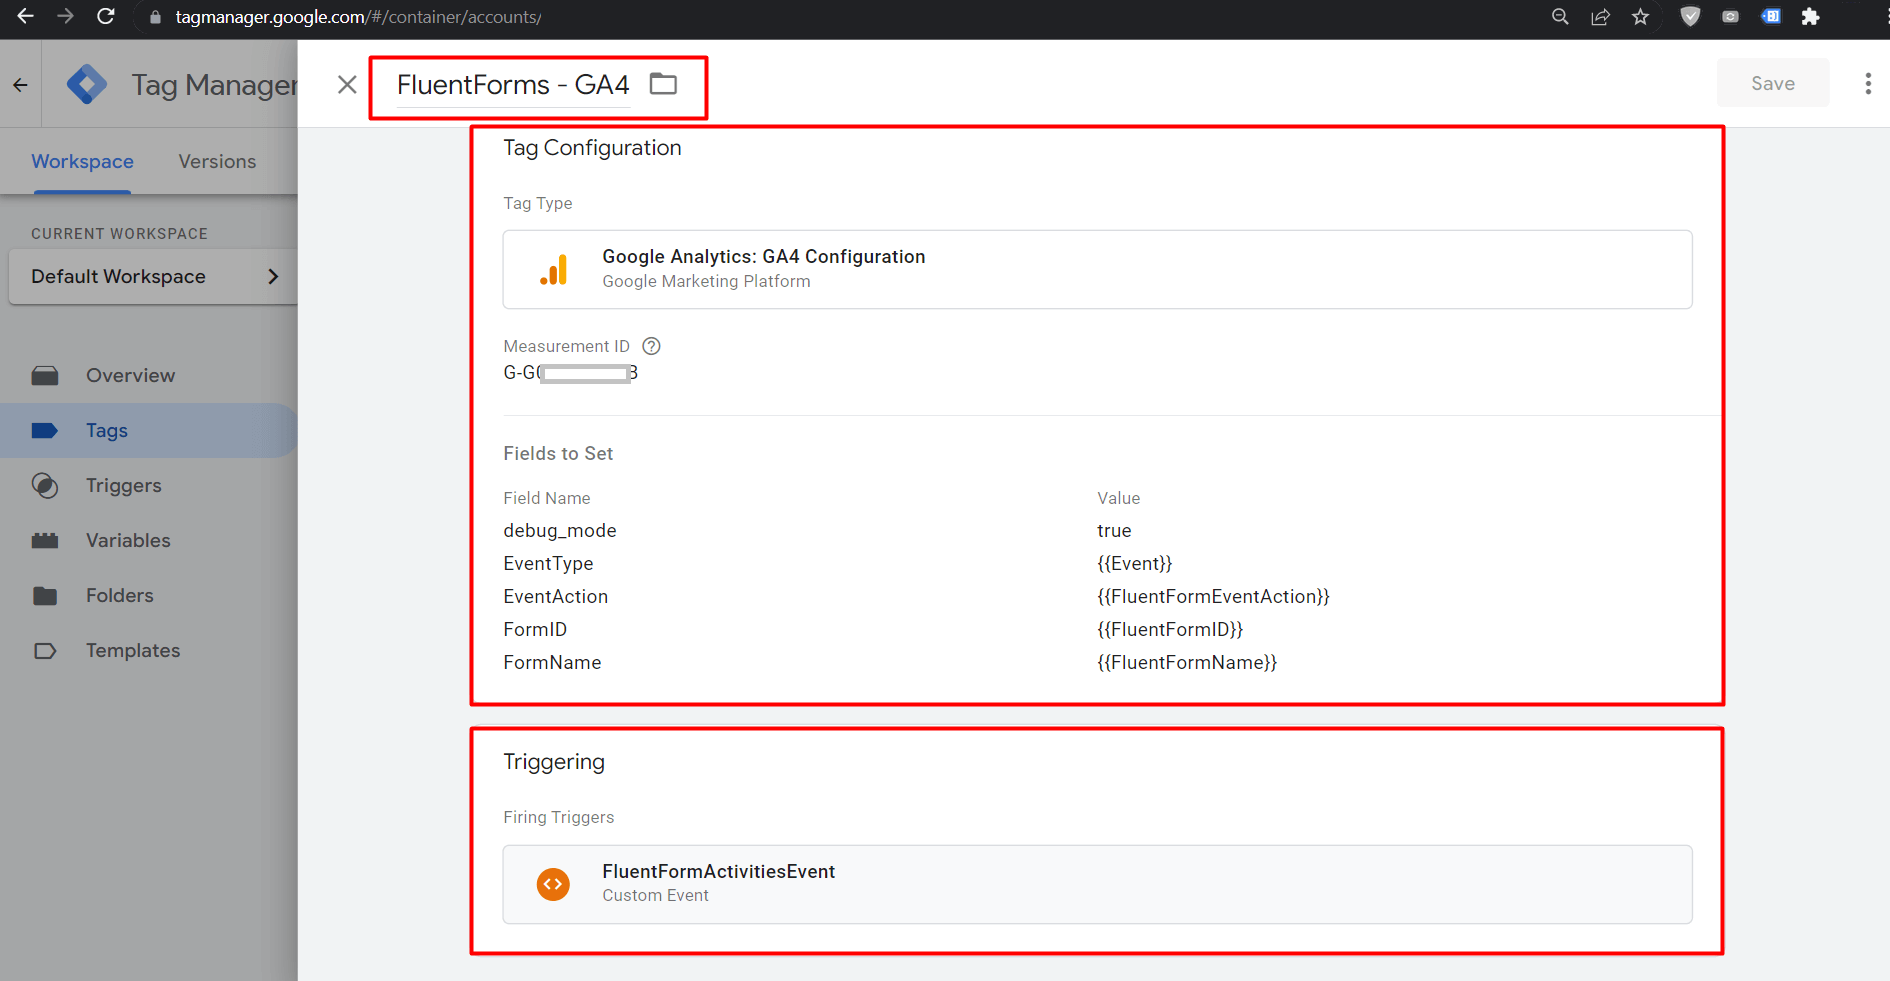The height and width of the screenshot is (981, 1890).
Task: Click the {{Event}} value
Action: click(x=1134, y=564)
